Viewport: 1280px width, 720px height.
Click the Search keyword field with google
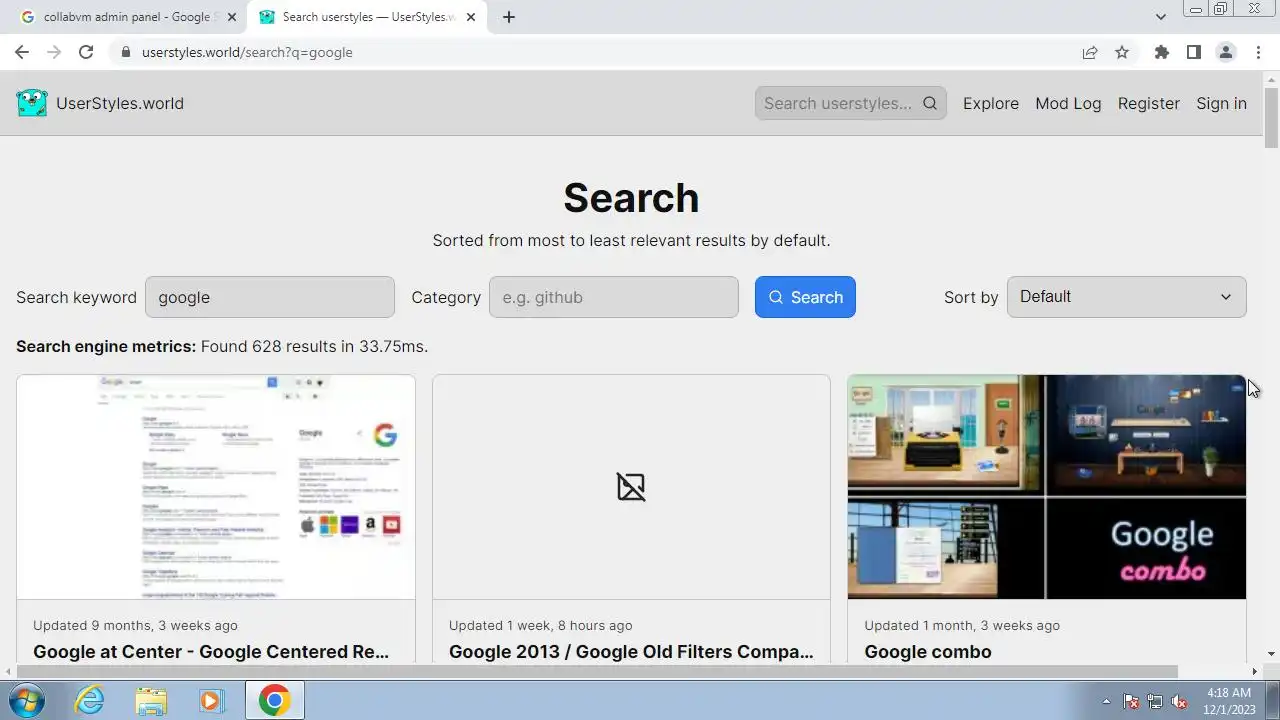[x=270, y=297]
